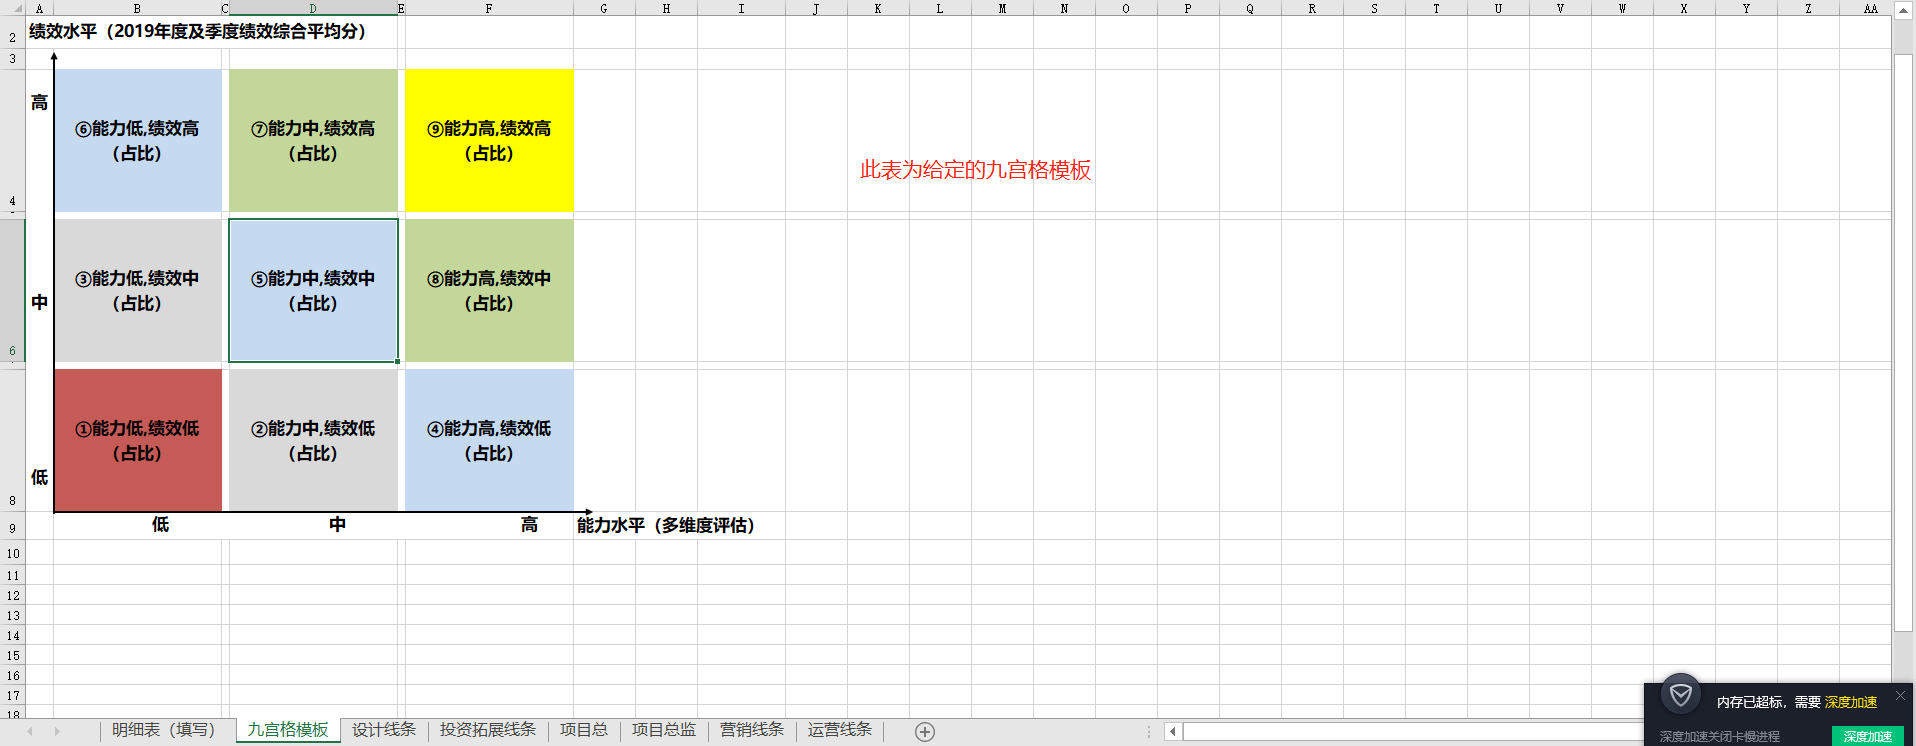This screenshot has height=746, width=1916.
Task: Open the 设计线条 sheet tab
Action: [384, 730]
